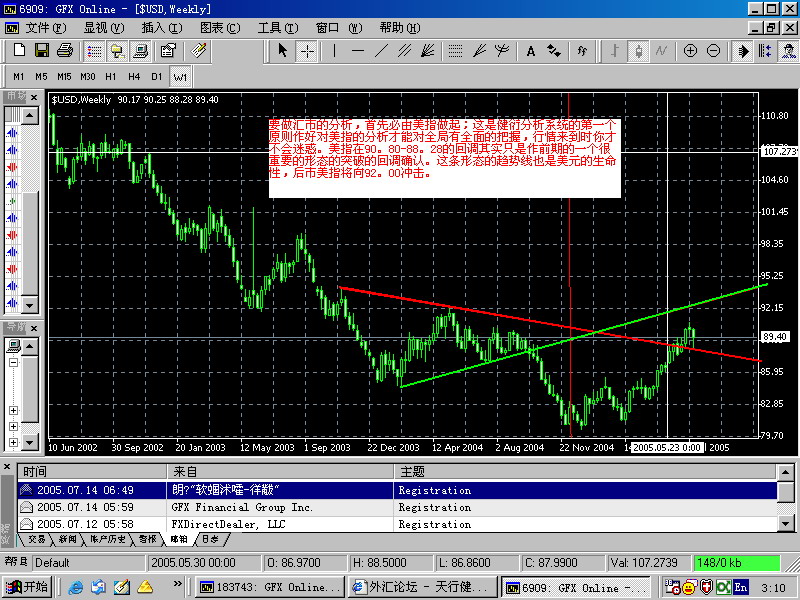Viewport: 800px width, 600px height.
Task: Select the equidistant channel tool
Action: pos(405,51)
